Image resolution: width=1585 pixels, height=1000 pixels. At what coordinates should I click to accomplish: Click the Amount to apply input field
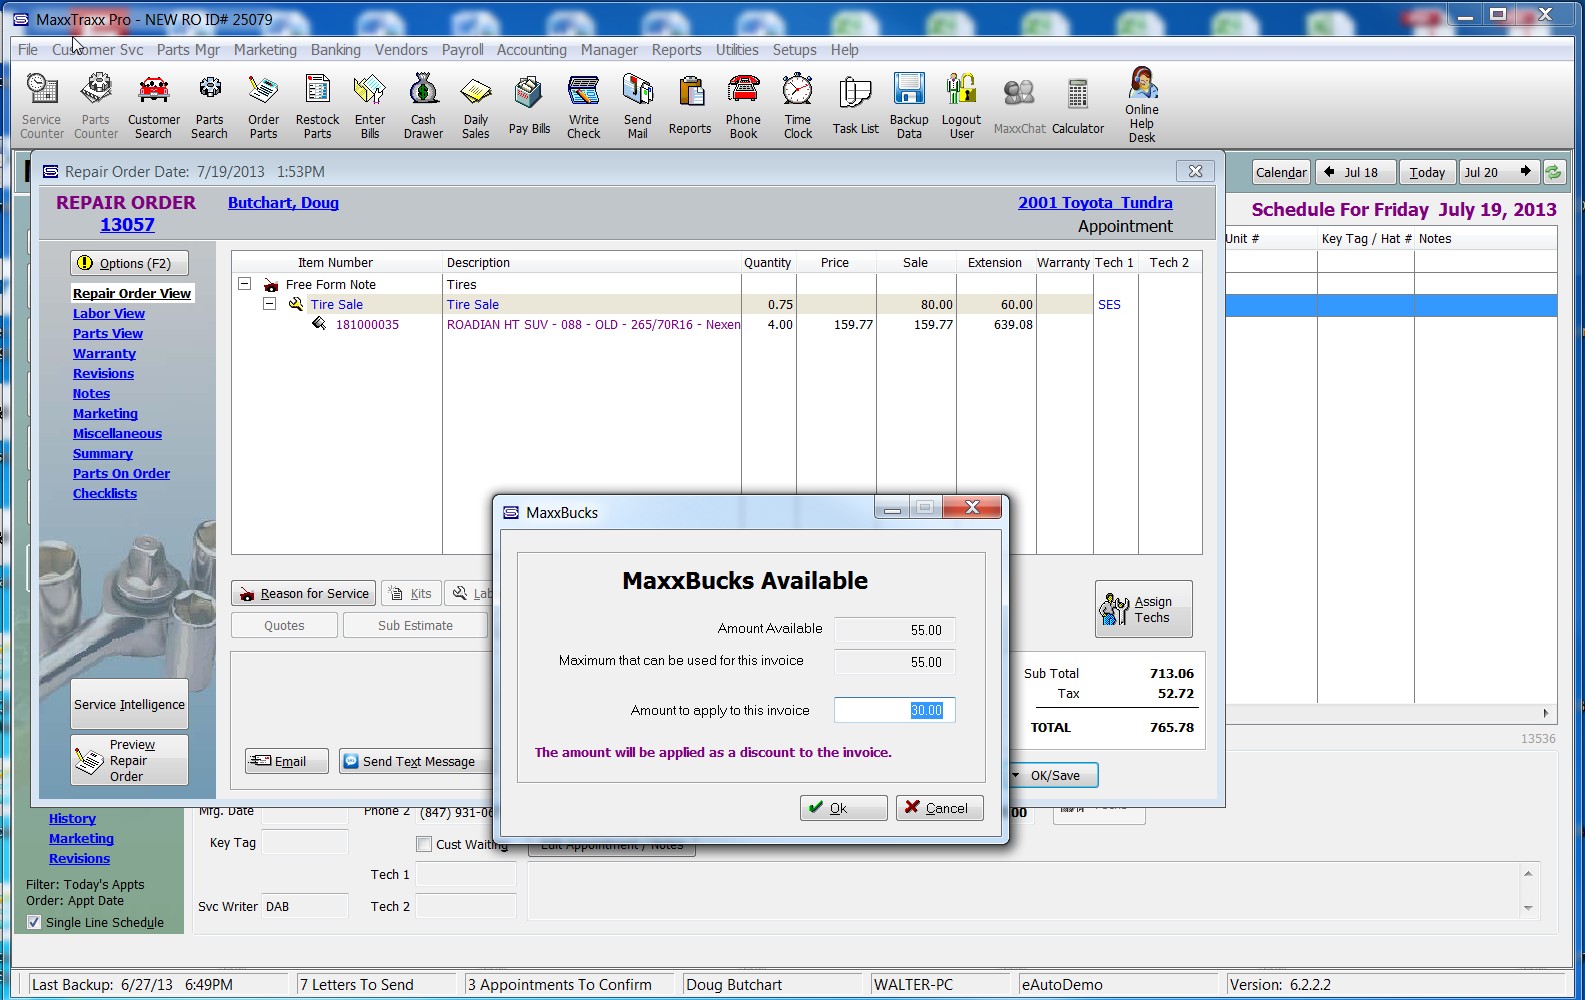pyautogui.click(x=894, y=710)
